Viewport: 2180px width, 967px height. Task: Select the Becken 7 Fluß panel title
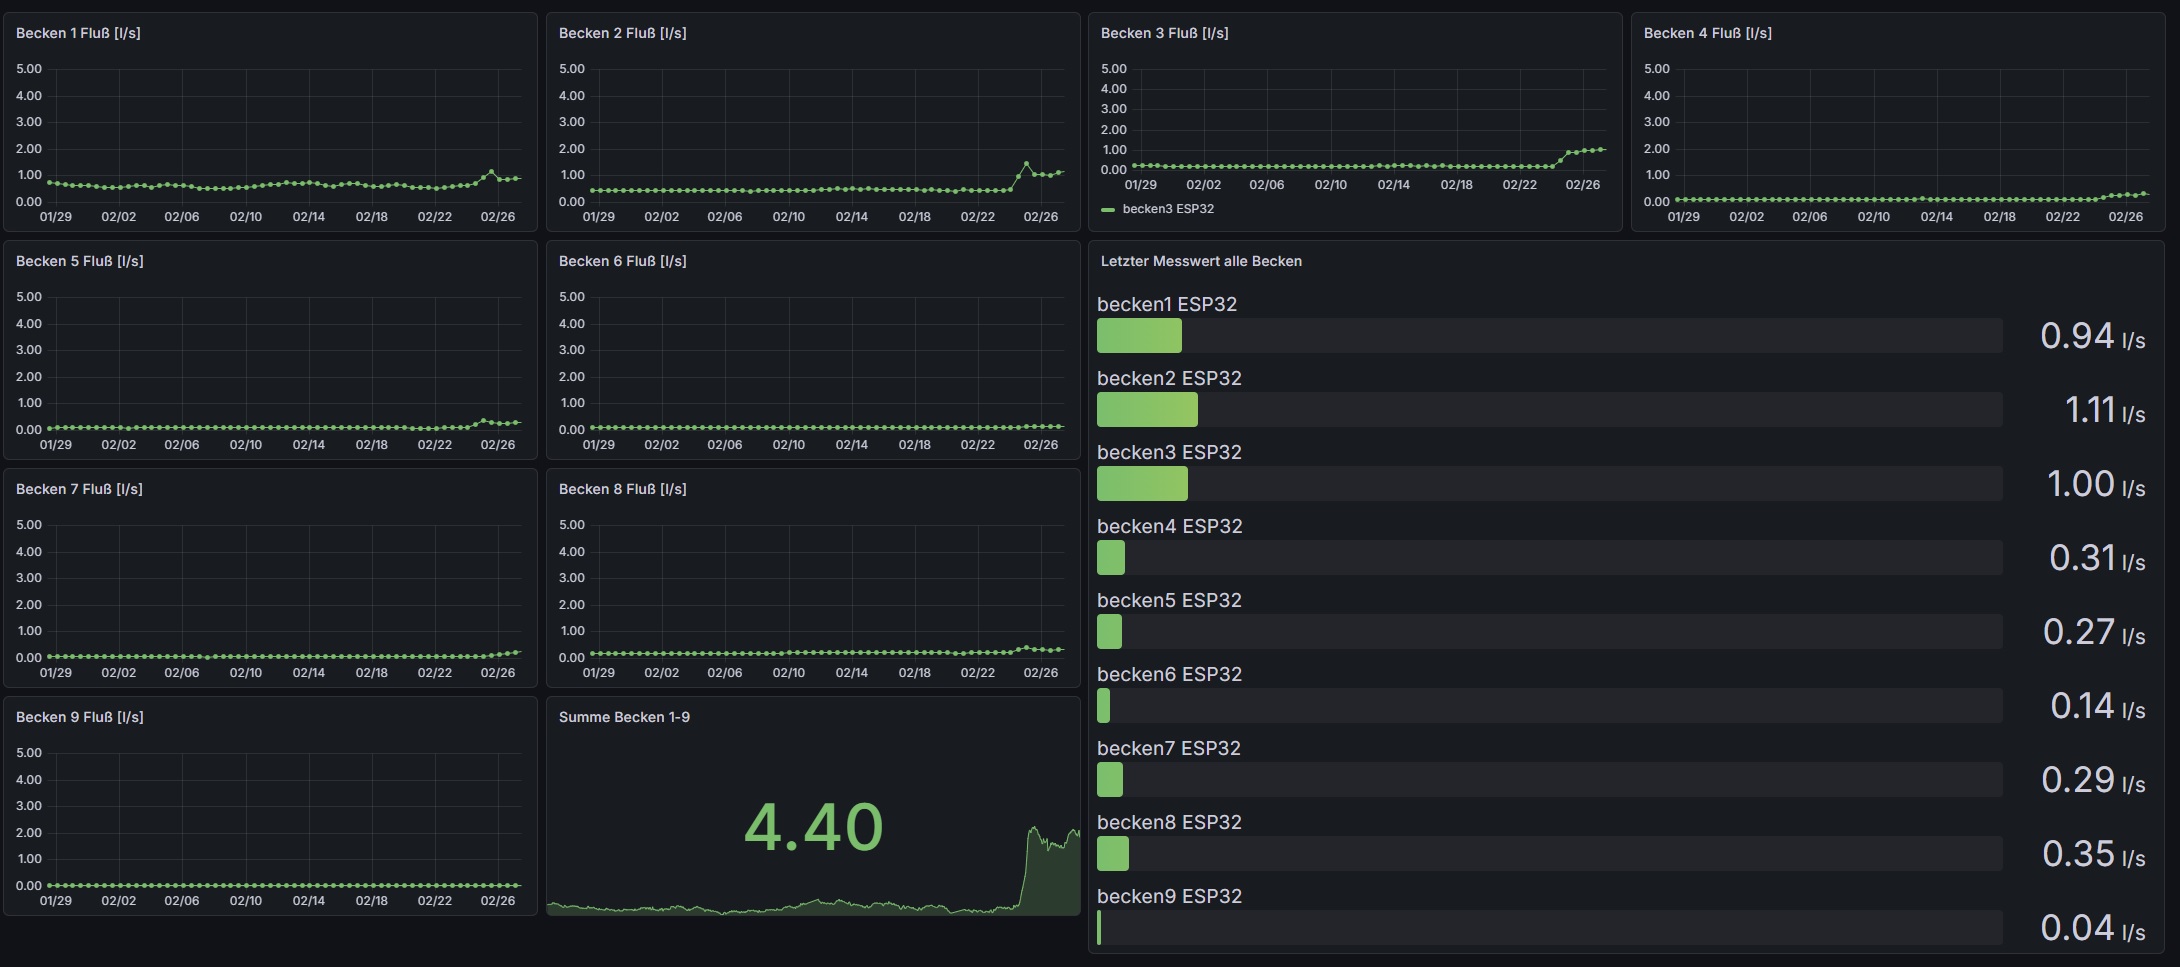click(79, 489)
